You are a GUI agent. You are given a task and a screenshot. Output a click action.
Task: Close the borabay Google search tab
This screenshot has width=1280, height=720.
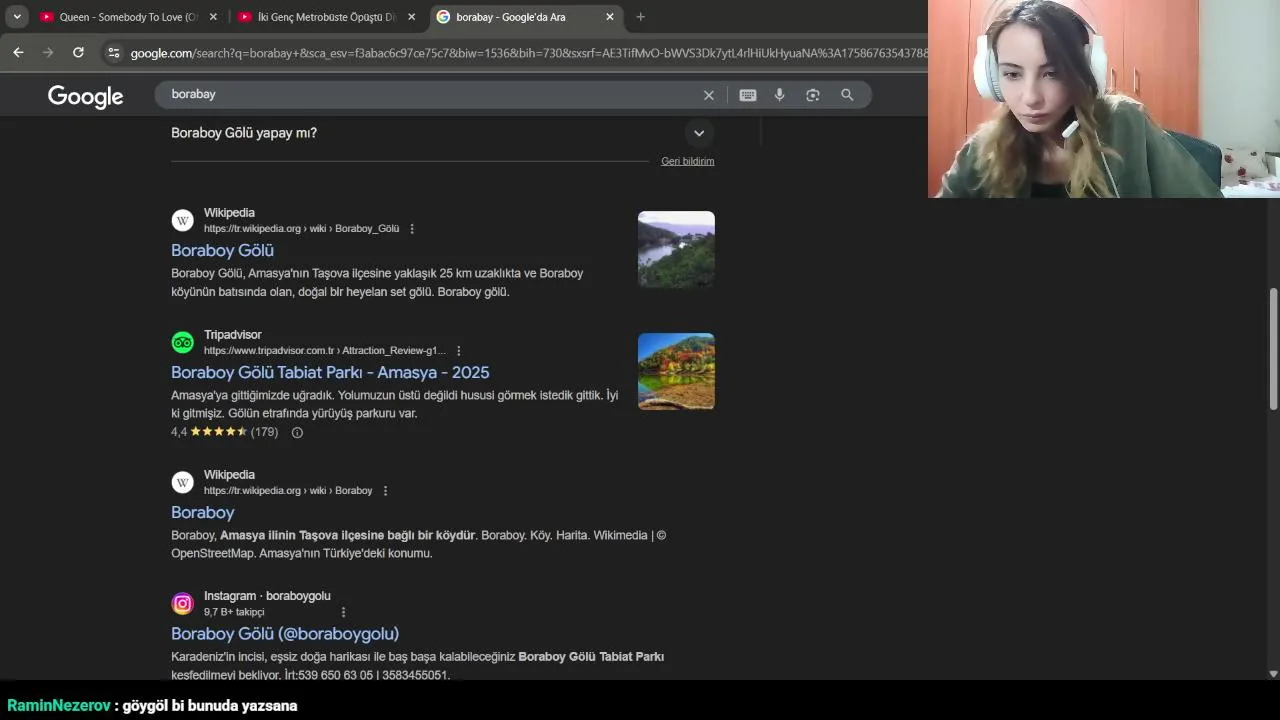click(610, 17)
